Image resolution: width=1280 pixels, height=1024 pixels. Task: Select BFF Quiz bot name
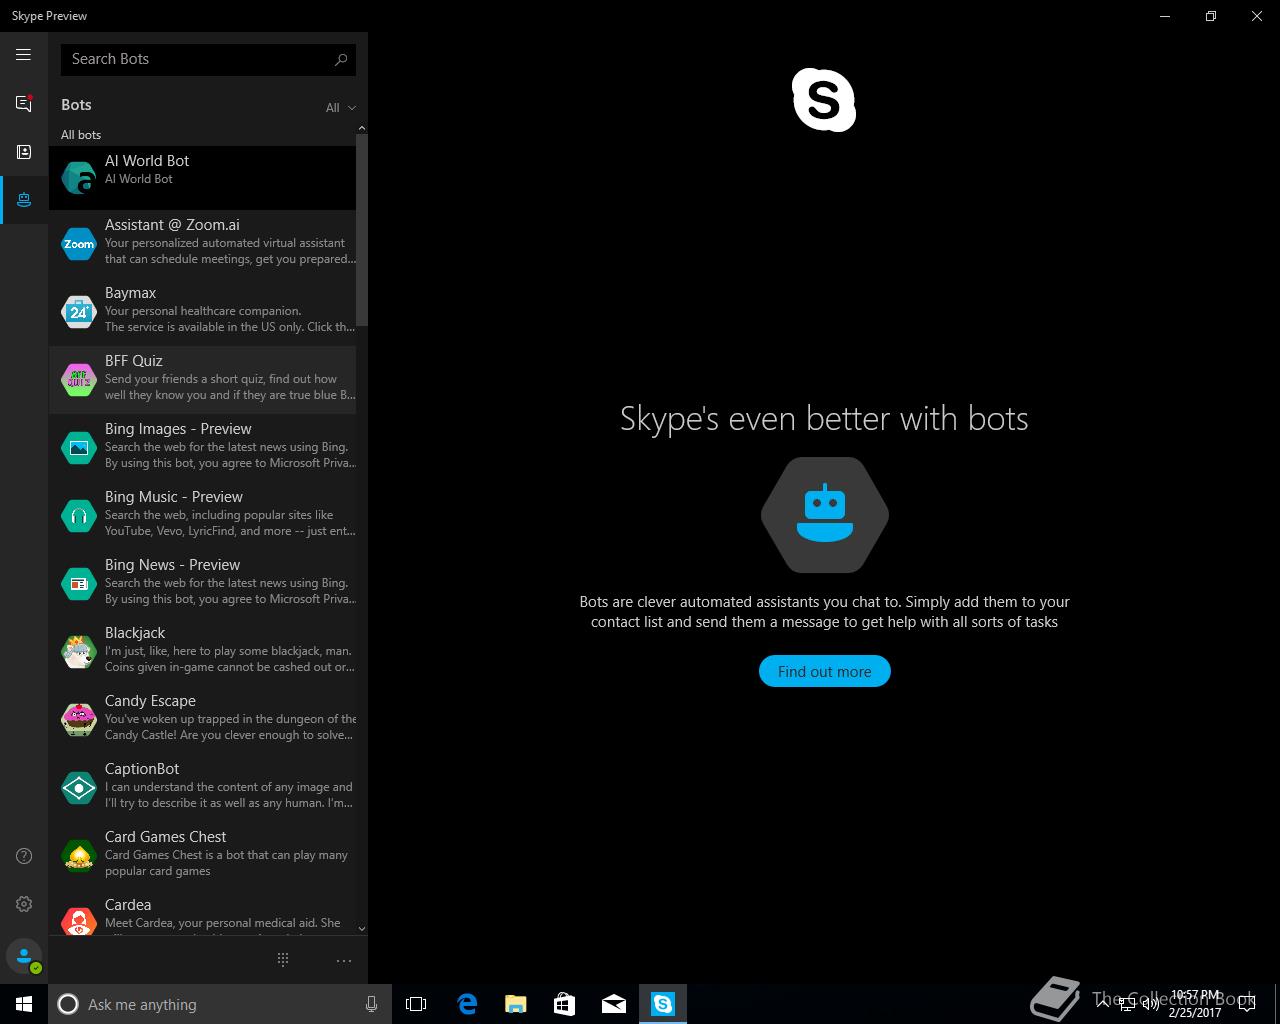click(133, 360)
